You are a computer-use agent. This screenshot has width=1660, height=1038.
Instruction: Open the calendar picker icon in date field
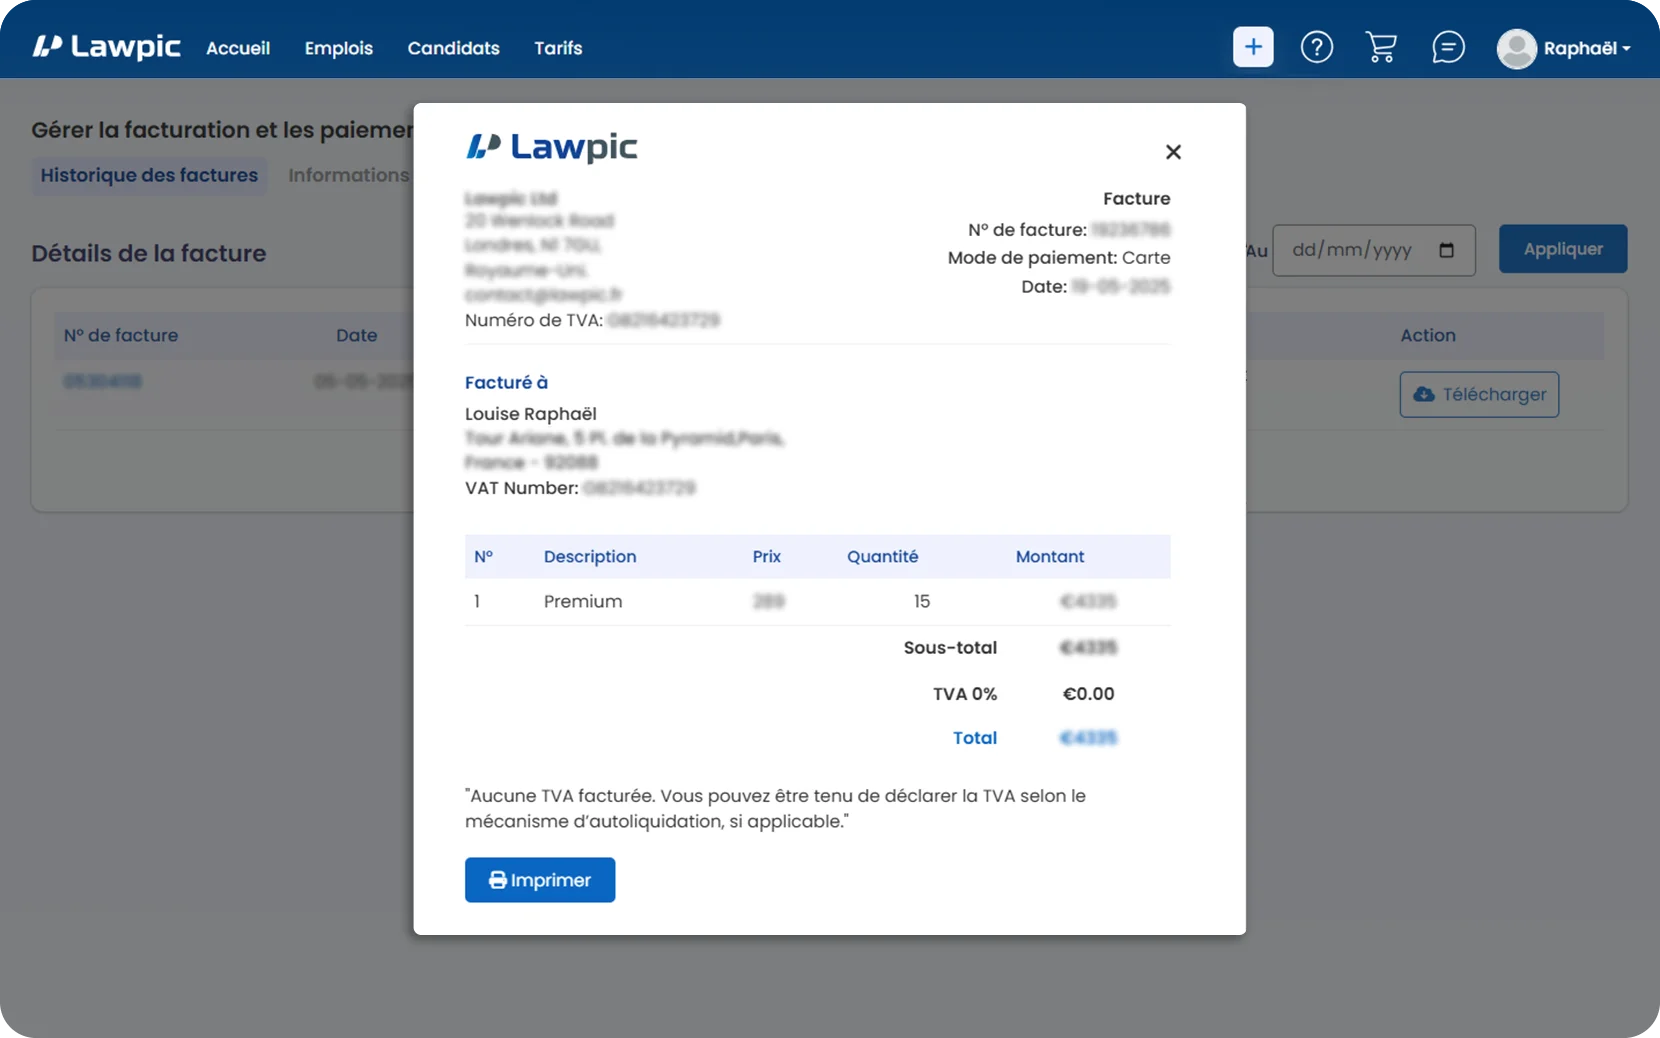1446,250
